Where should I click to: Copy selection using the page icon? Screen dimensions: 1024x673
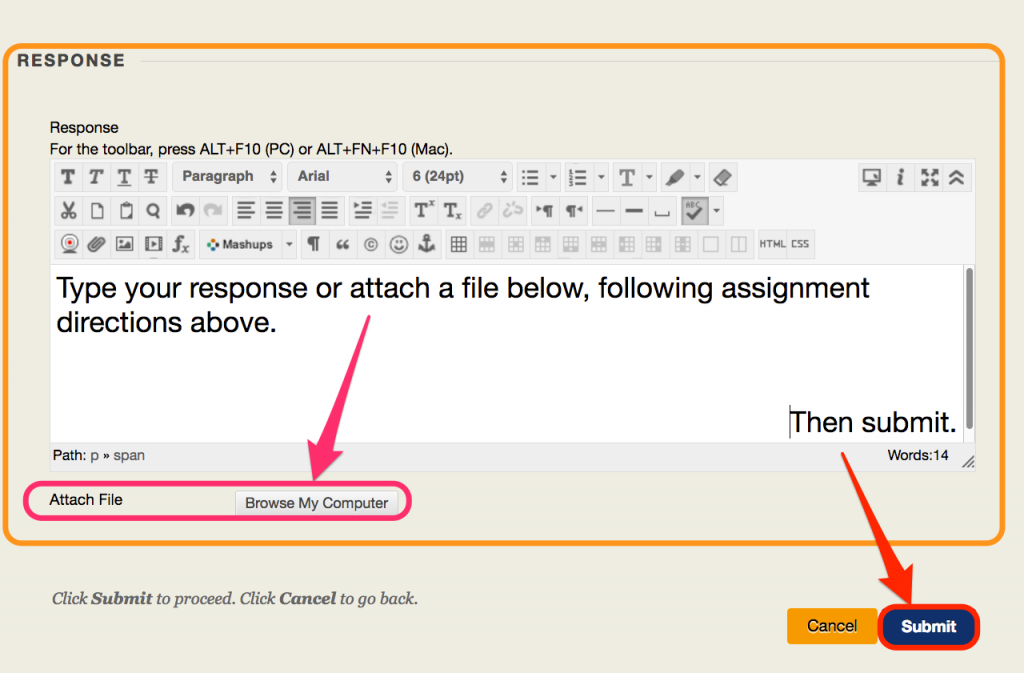(97, 211)
